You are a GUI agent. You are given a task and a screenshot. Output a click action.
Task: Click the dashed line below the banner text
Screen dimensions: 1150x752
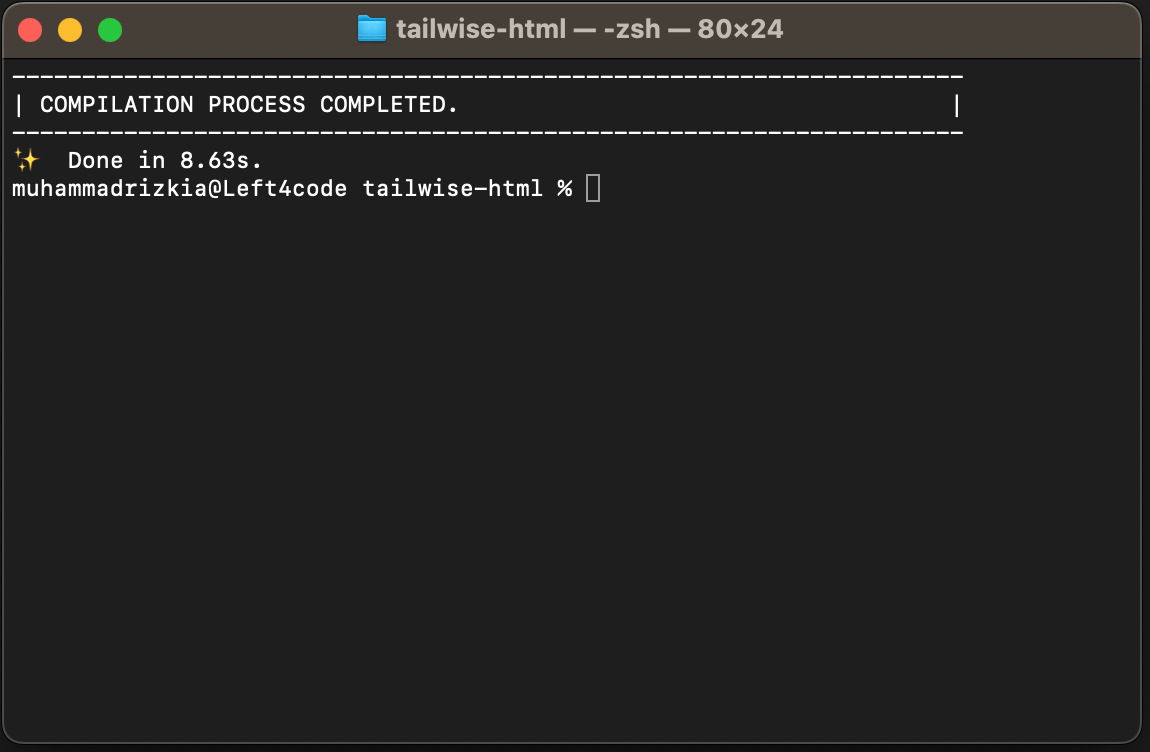tap(488, 132)
